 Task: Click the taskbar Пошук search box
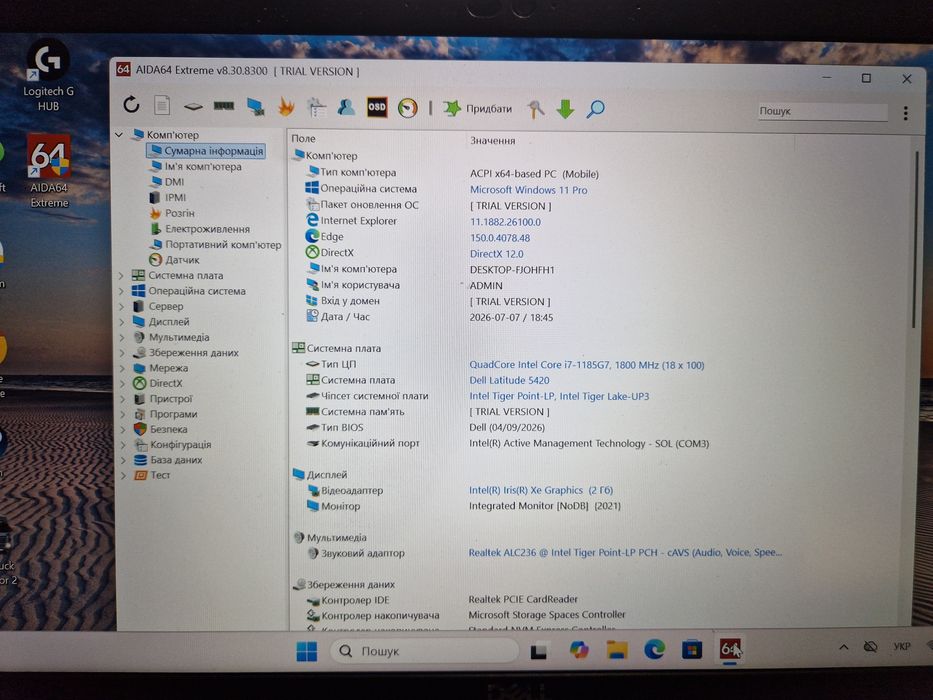(424, 651)
